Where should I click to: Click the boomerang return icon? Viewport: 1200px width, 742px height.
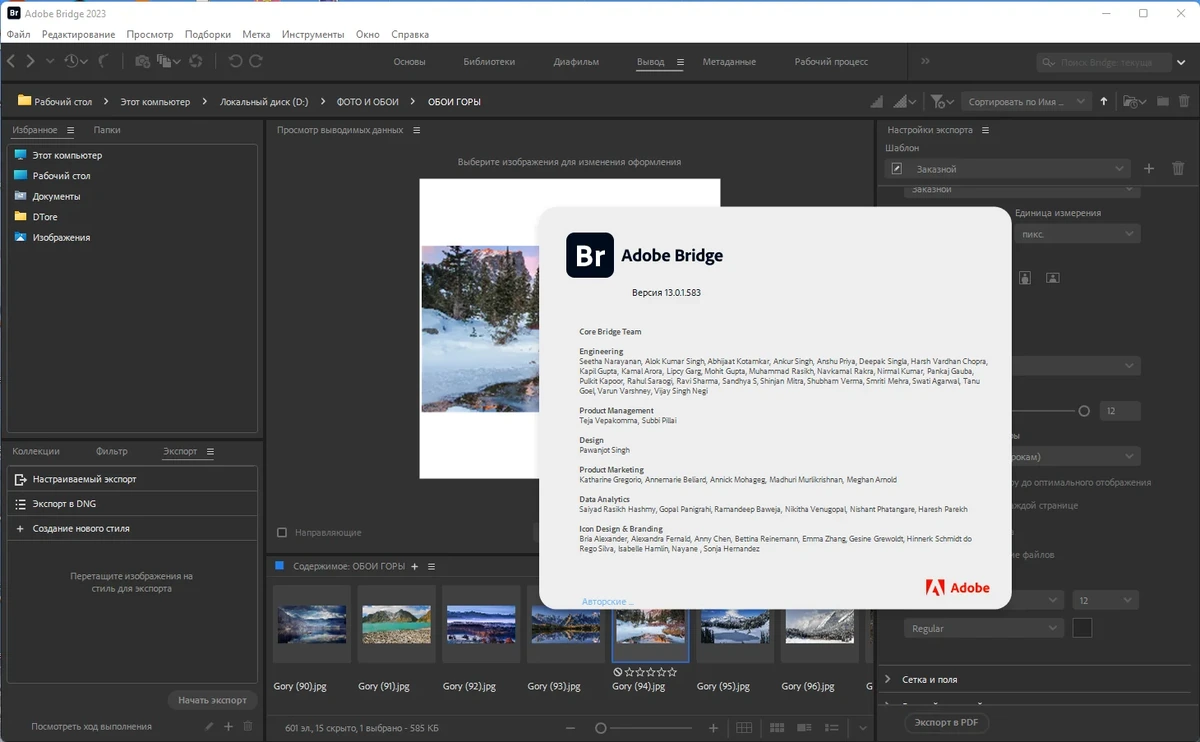(104, 62)
